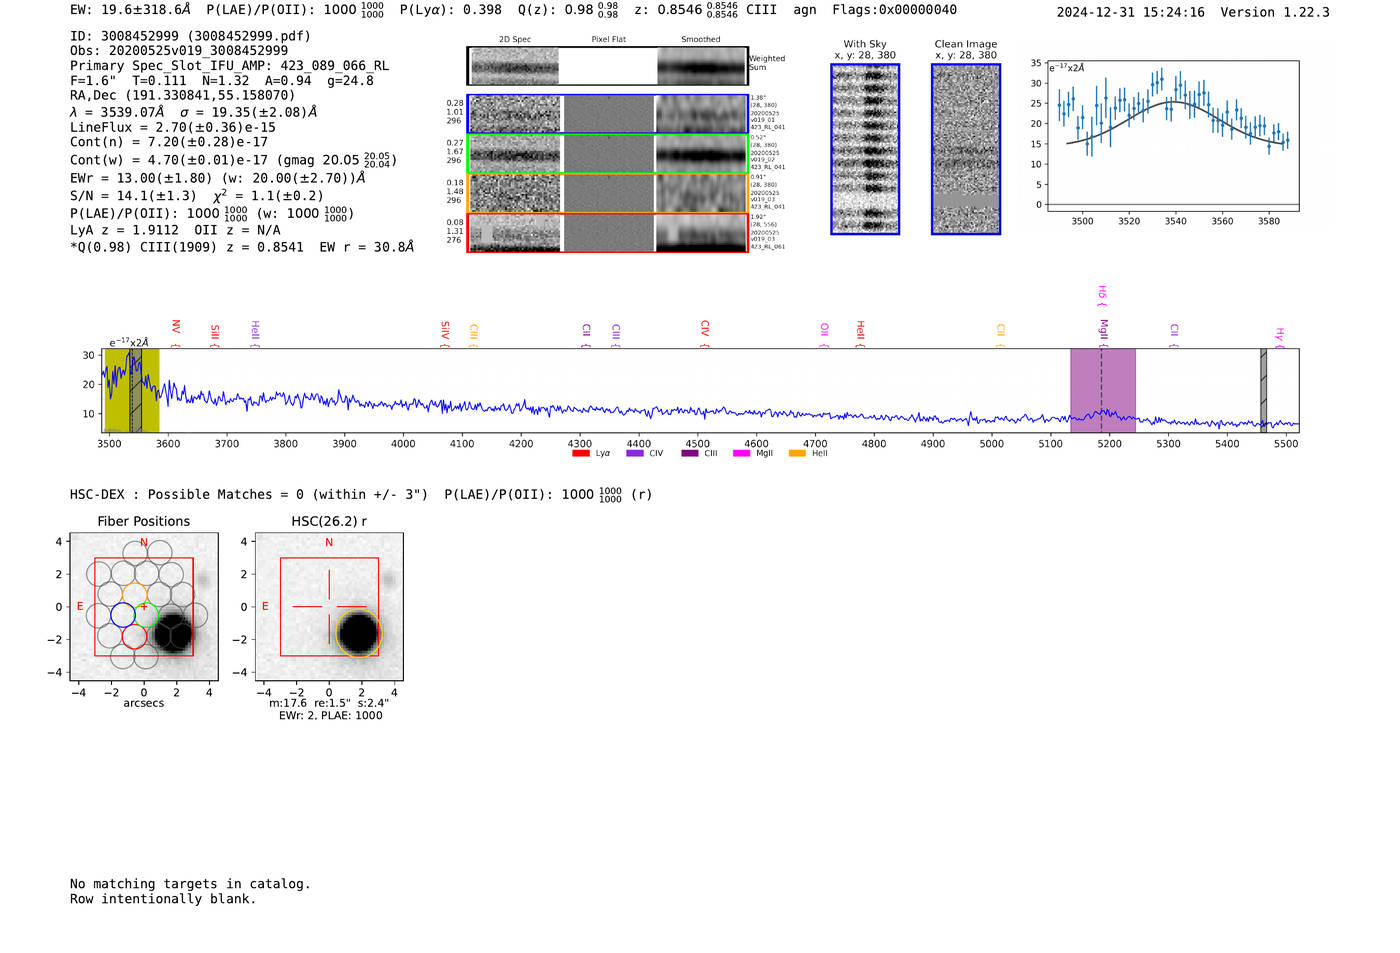Click the blue fiber circle in Fiber Positions
1400x953 pixels.
click(122, 615)
